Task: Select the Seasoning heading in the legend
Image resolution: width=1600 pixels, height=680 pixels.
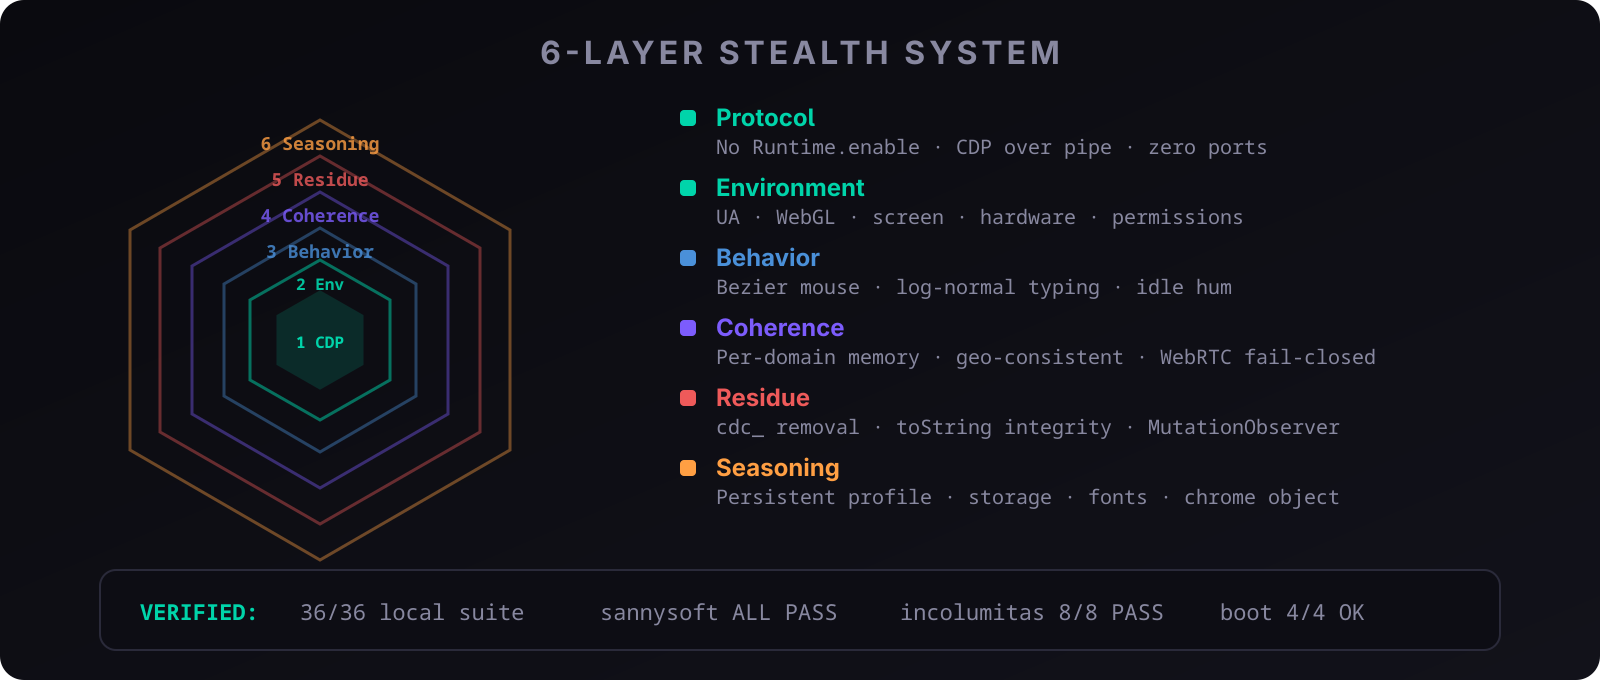Action: [778, 468]
